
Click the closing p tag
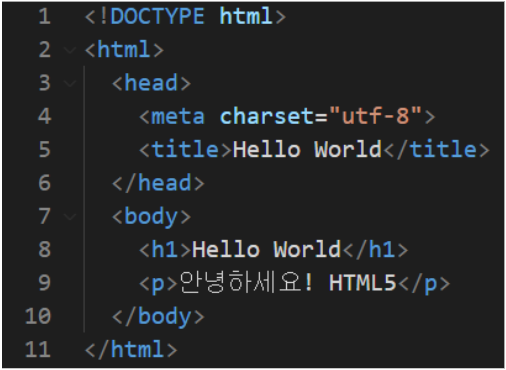tap(424, 284)
